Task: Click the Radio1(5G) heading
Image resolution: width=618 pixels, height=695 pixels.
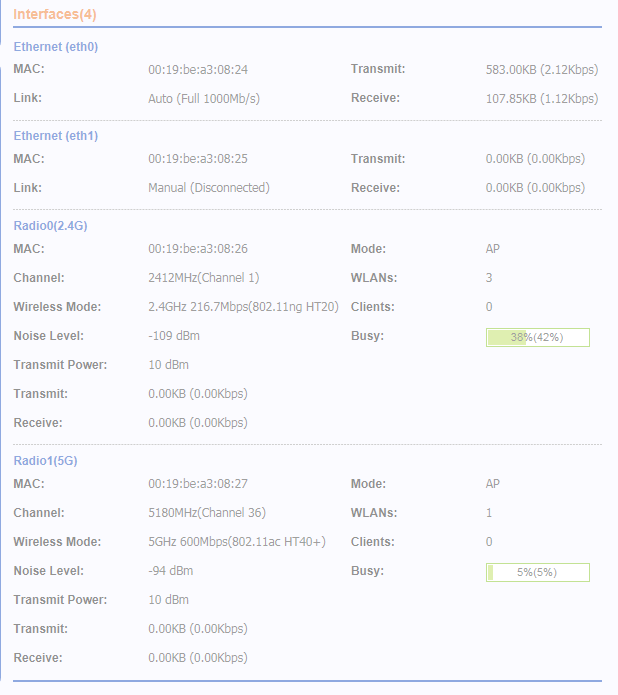Action: pos(45,461)
